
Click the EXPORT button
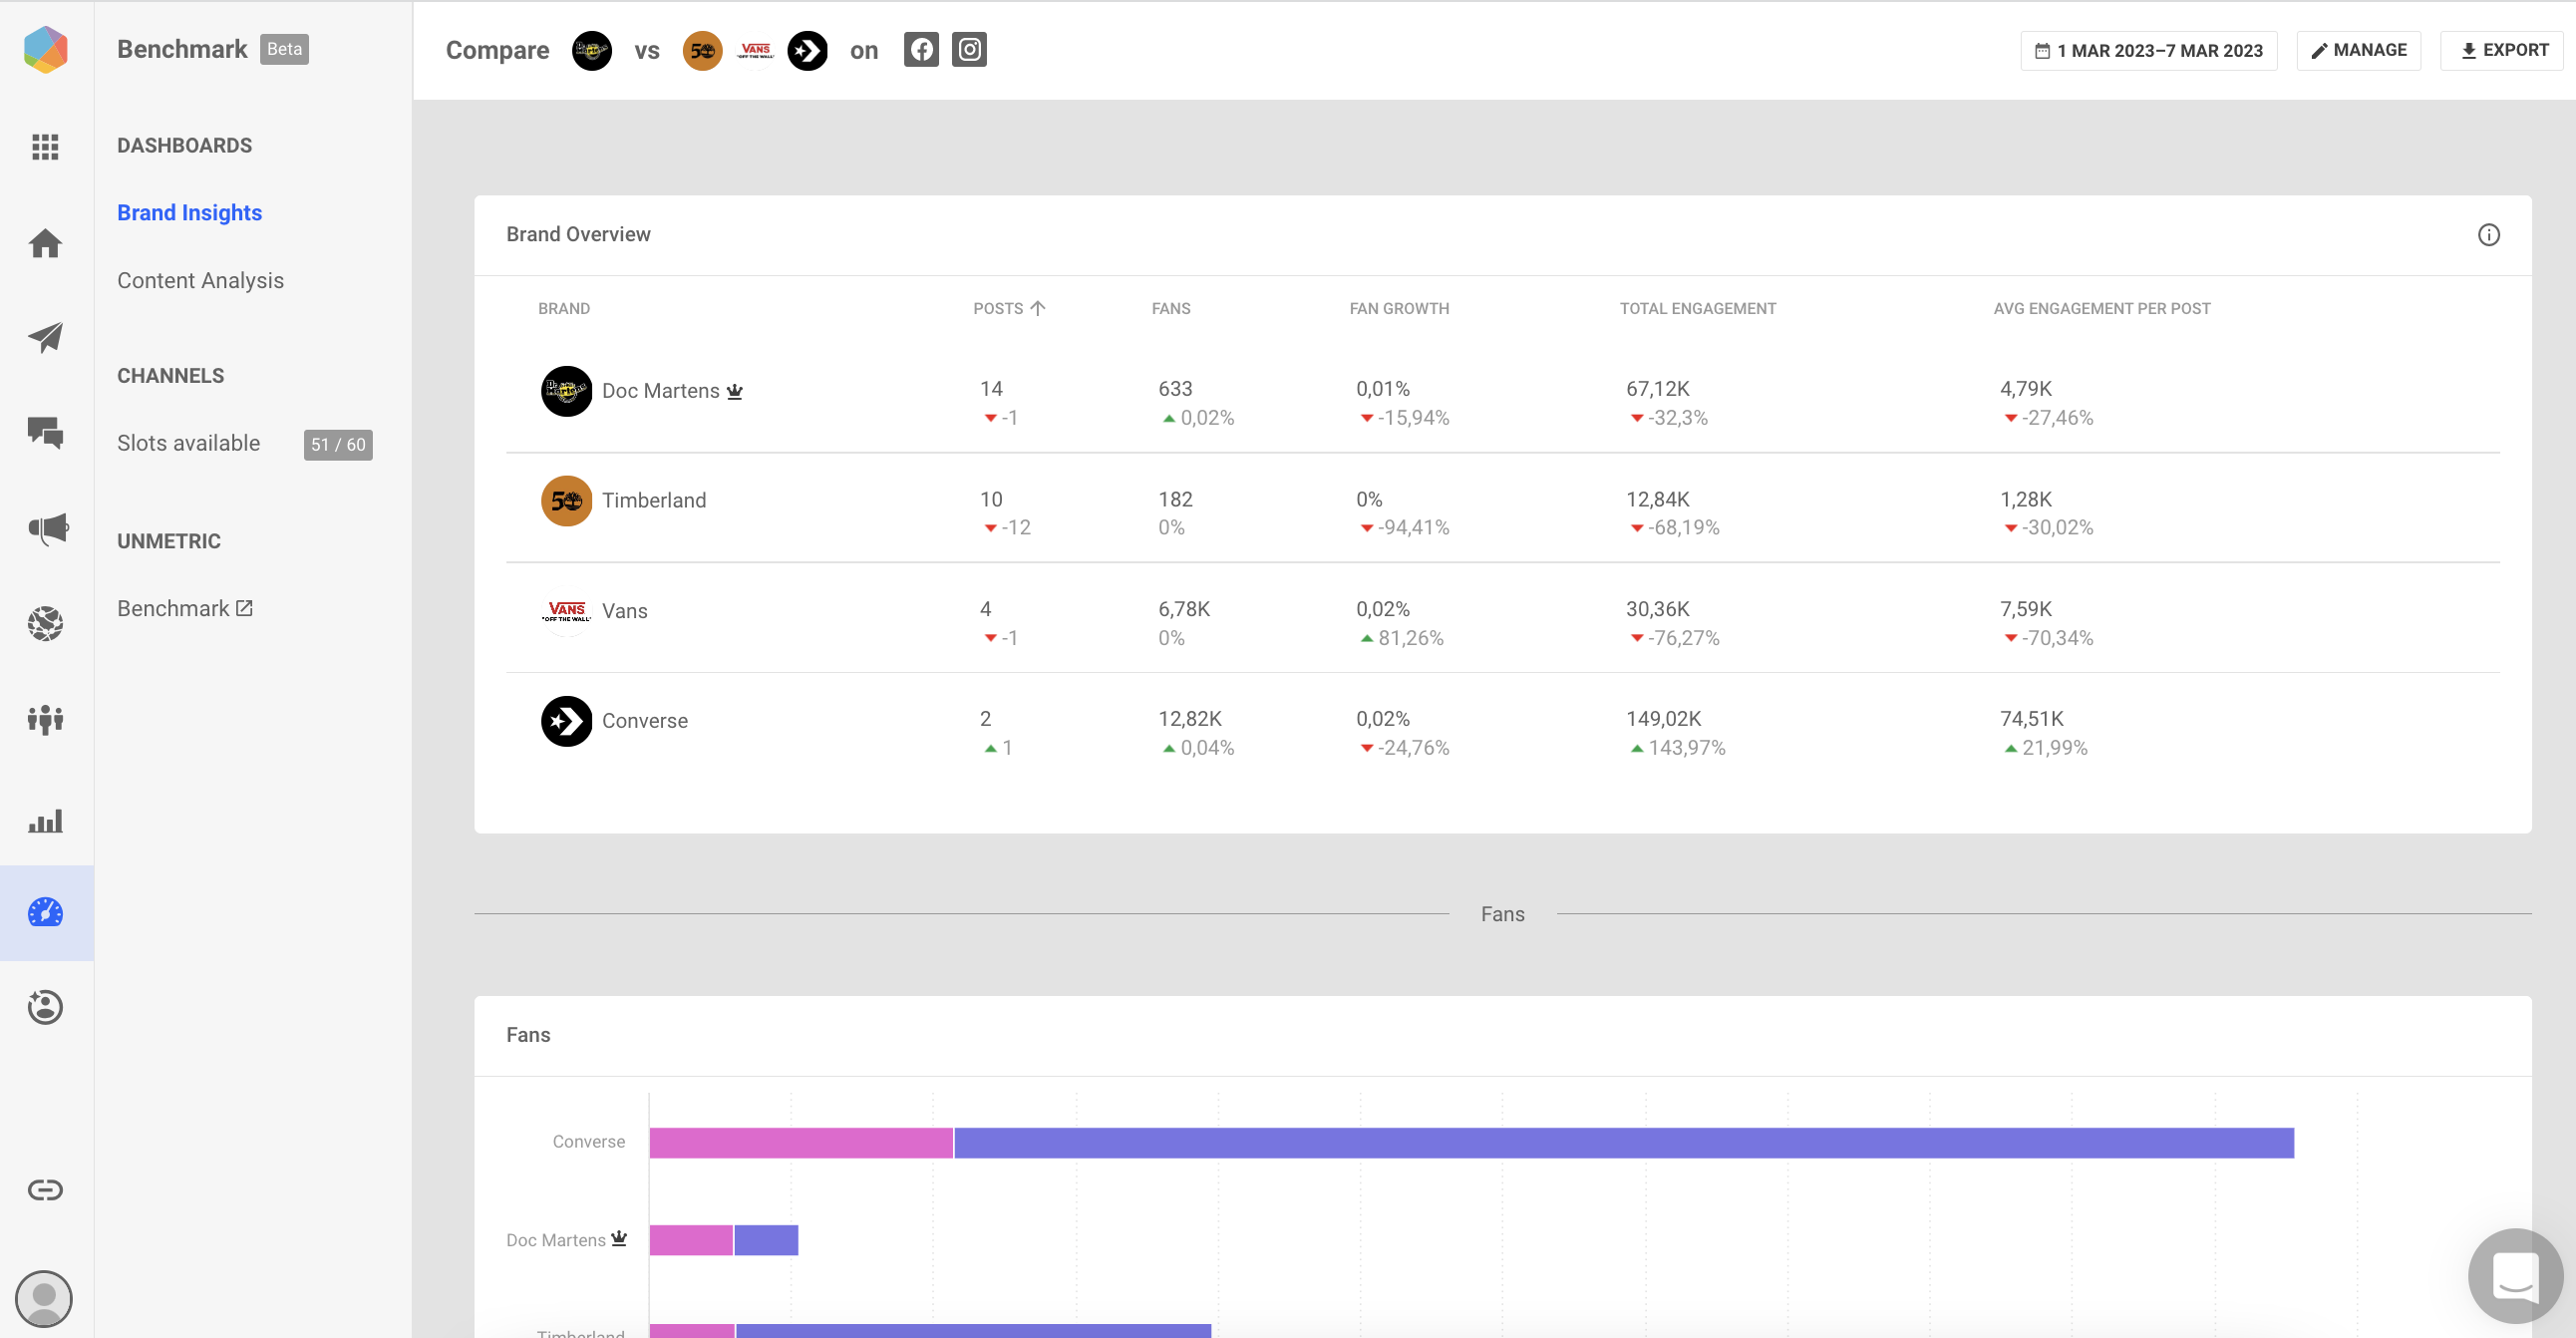click(x=2503, y=51)
